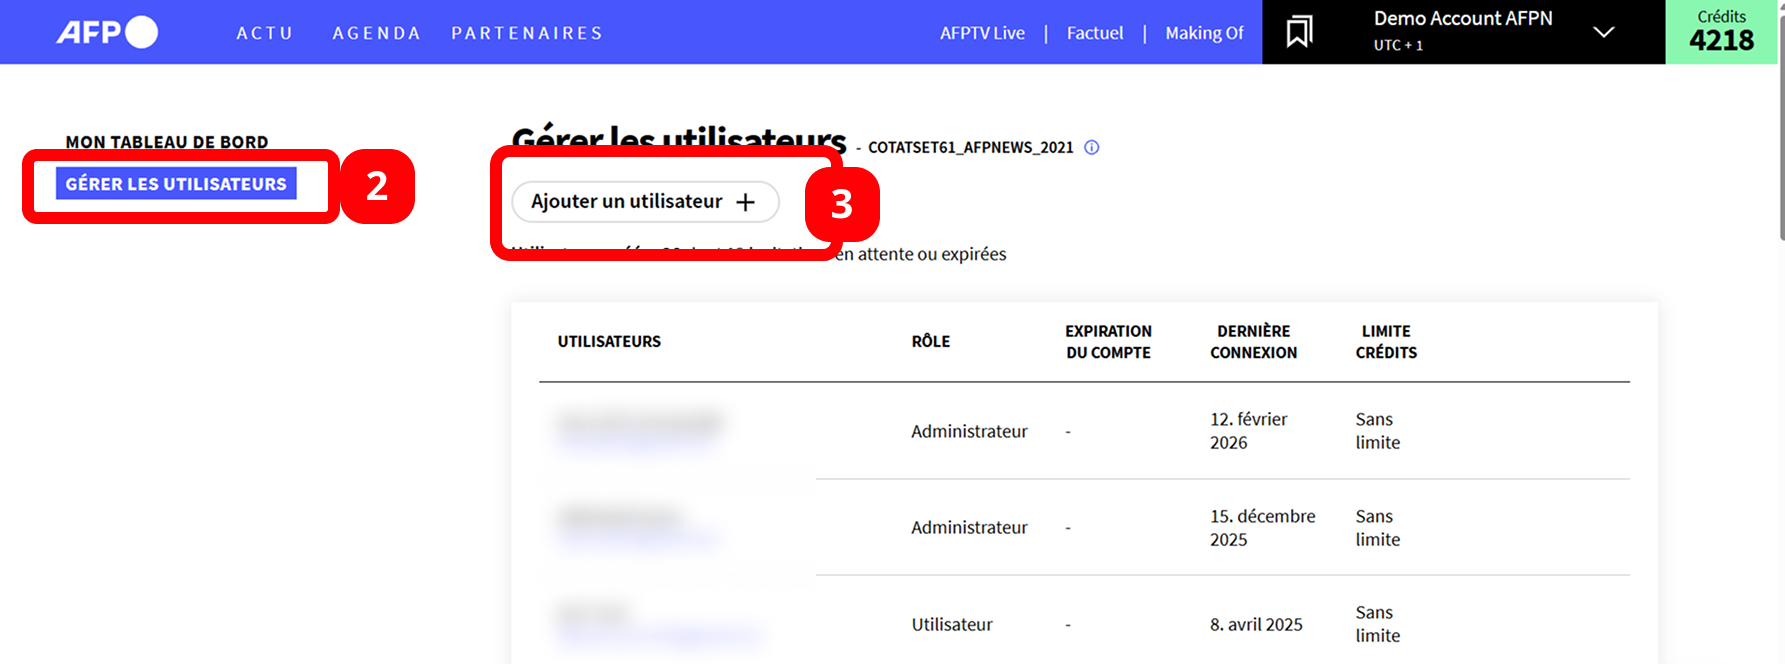This screenshot has width=1785, height=664.
Task: Expand the Demo Account AFPN chevron
Action: (1603, 32)
